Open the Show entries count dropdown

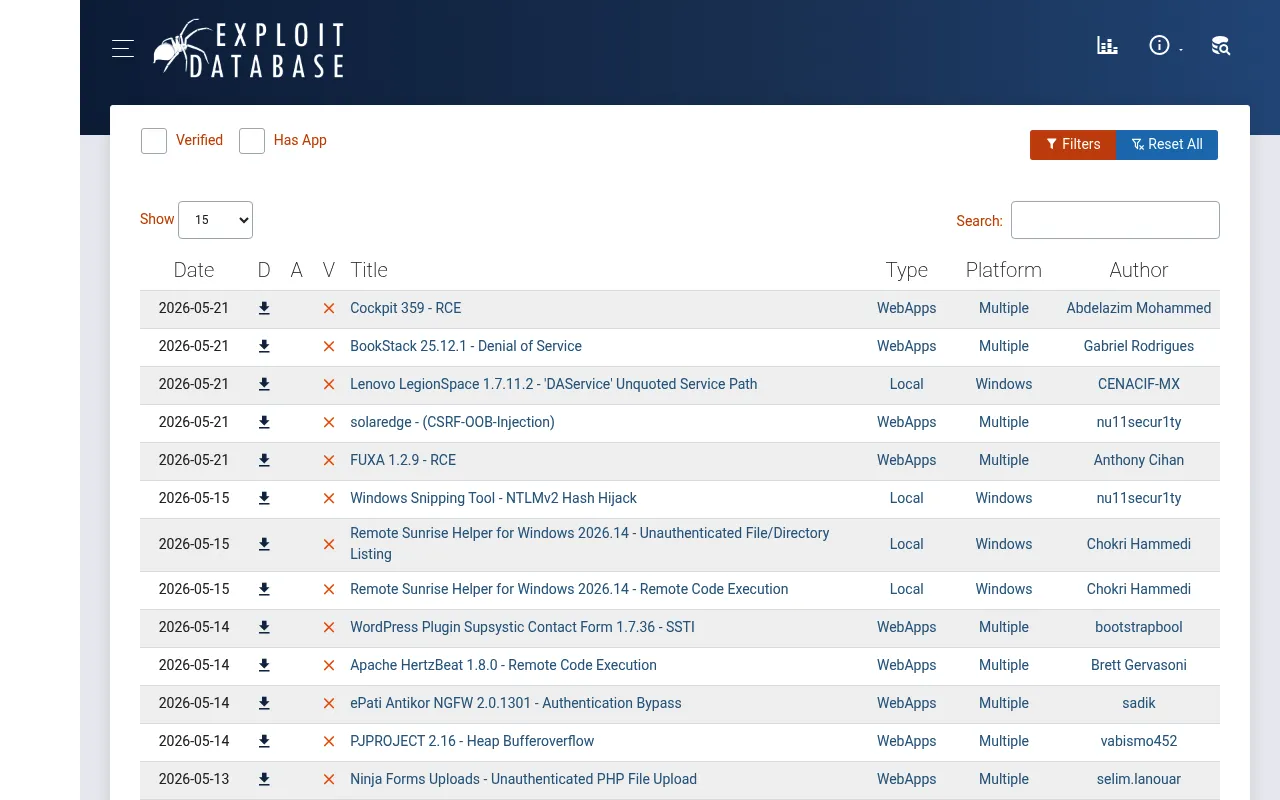point(215,220)
